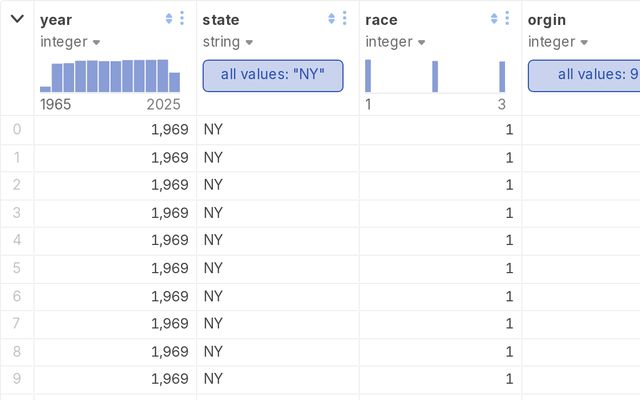Select race histogram bar for value 1
640x400 pixels.
coord(368,76)
